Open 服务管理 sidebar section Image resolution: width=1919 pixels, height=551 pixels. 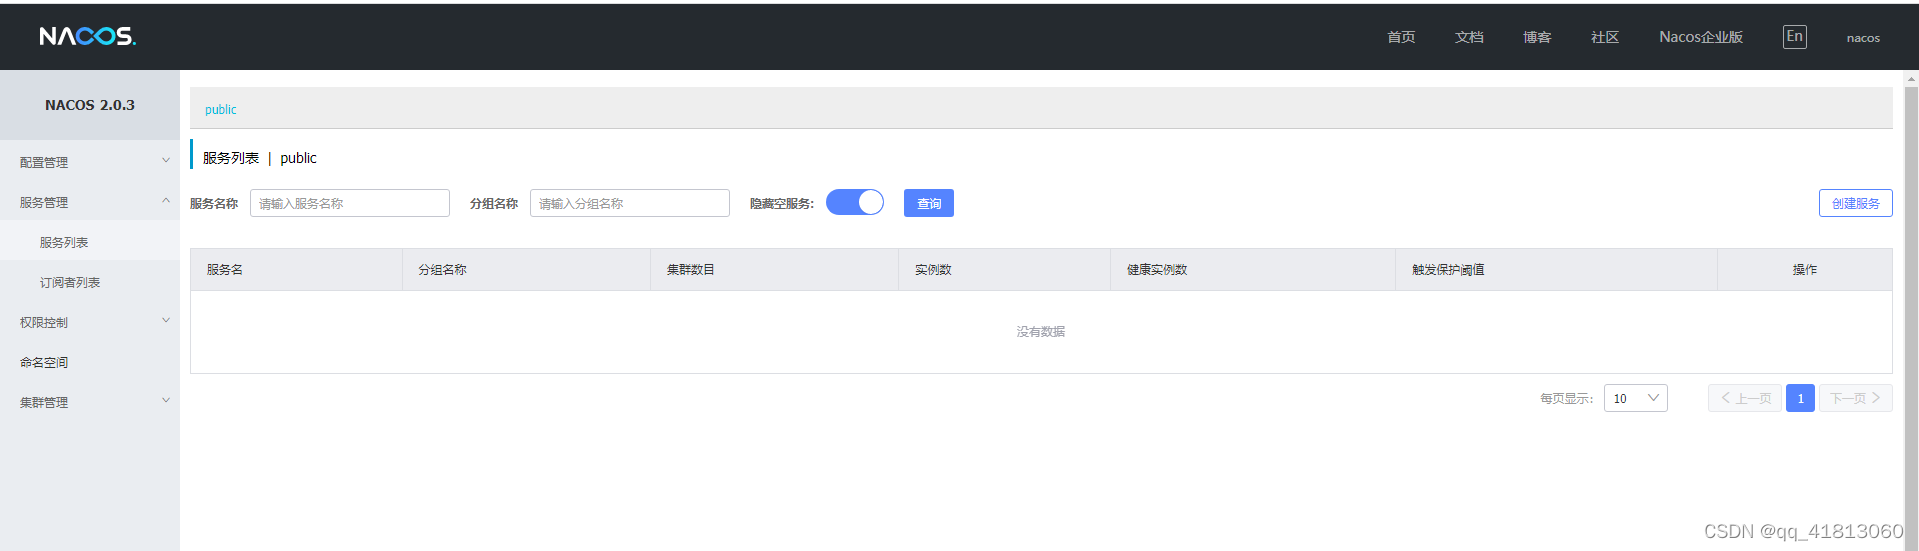[x=90, y=202]
